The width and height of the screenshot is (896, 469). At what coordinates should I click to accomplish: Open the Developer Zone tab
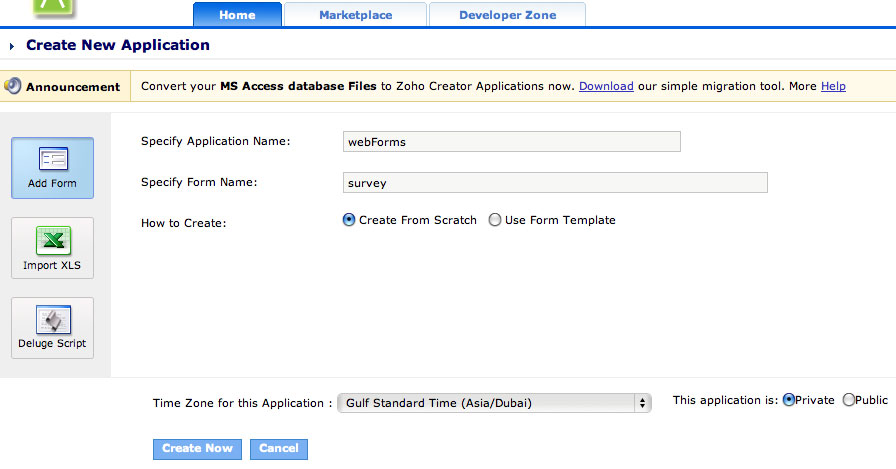507,15
